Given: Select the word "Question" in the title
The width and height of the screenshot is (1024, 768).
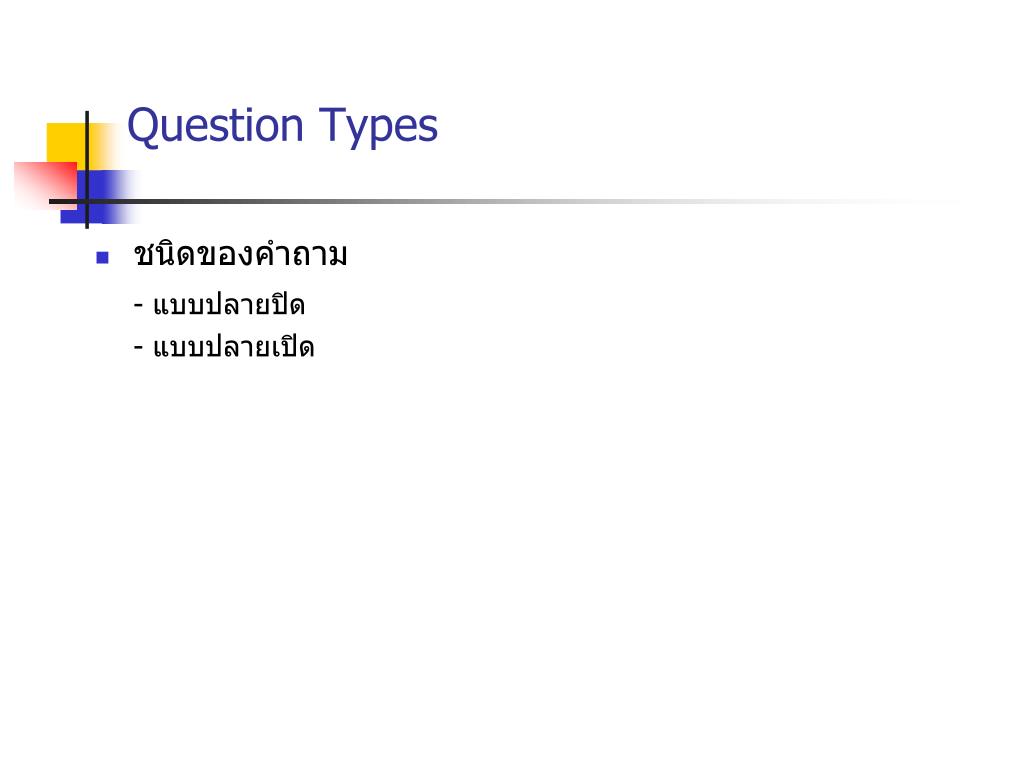Looking at the screenshot, I should [x=215, y=126].
